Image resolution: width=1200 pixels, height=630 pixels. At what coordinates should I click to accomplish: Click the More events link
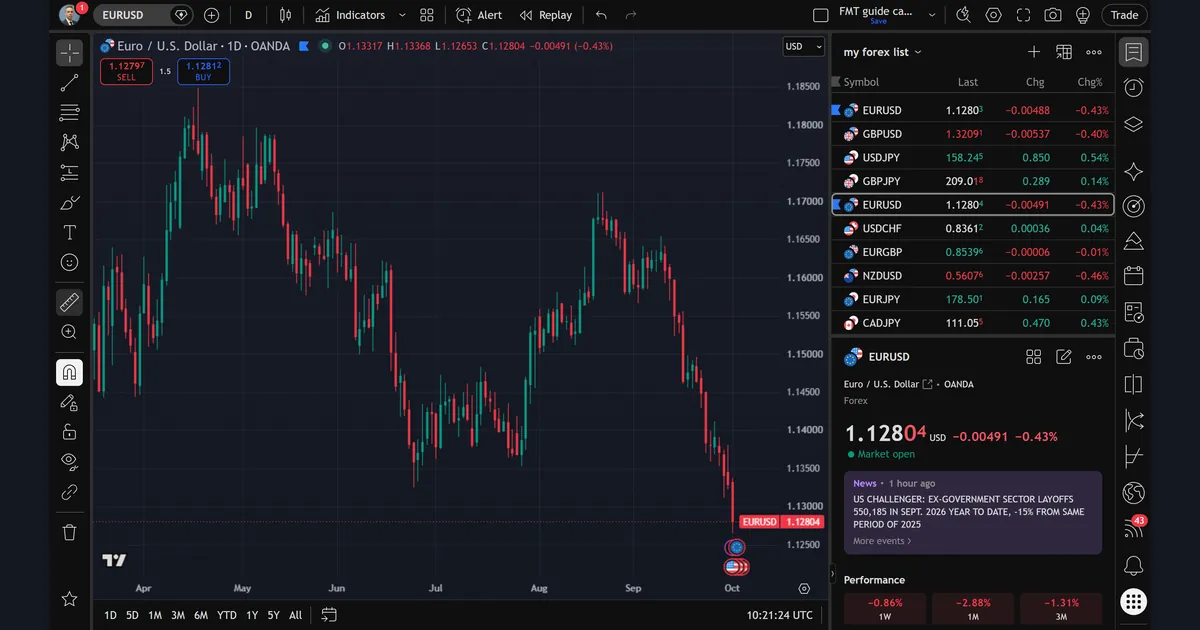pyautogui.click(x=882, y=541)
